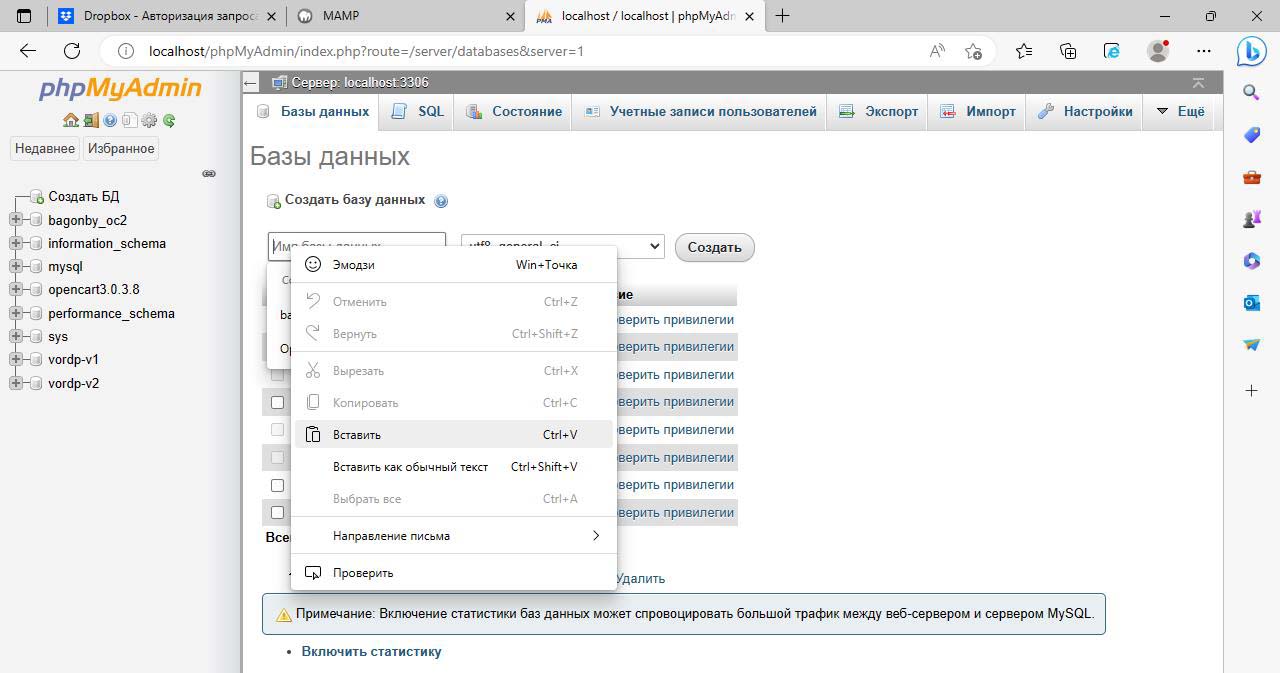Viewport: 1280px width, 673px height.
Task: Click the phpMyAdmin home icon
Action: [70, 120]
